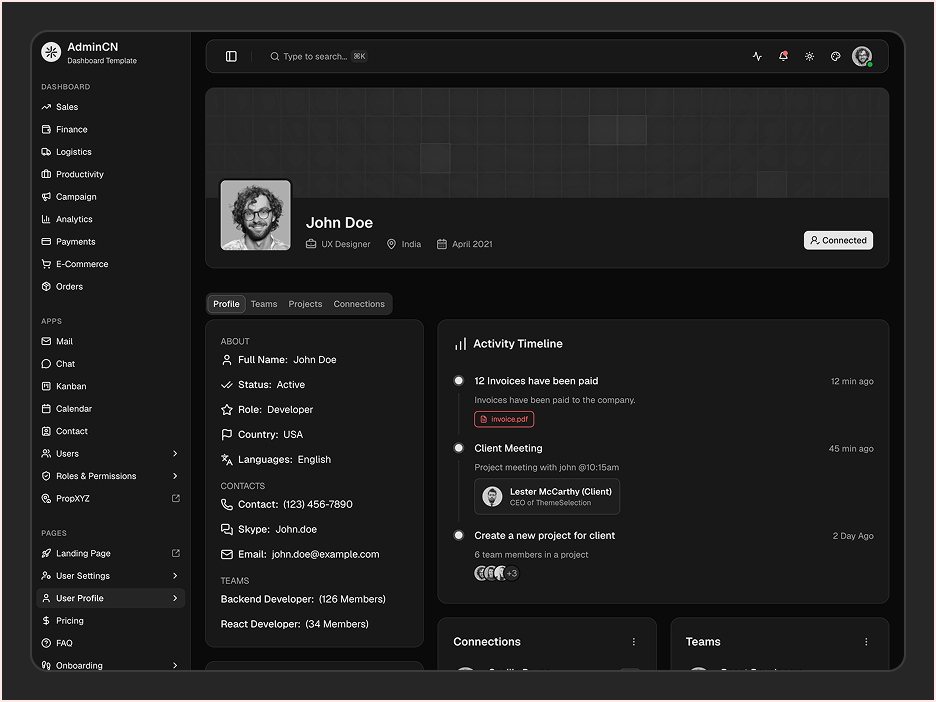Open the activity pulse icon in header

(757, 56)
